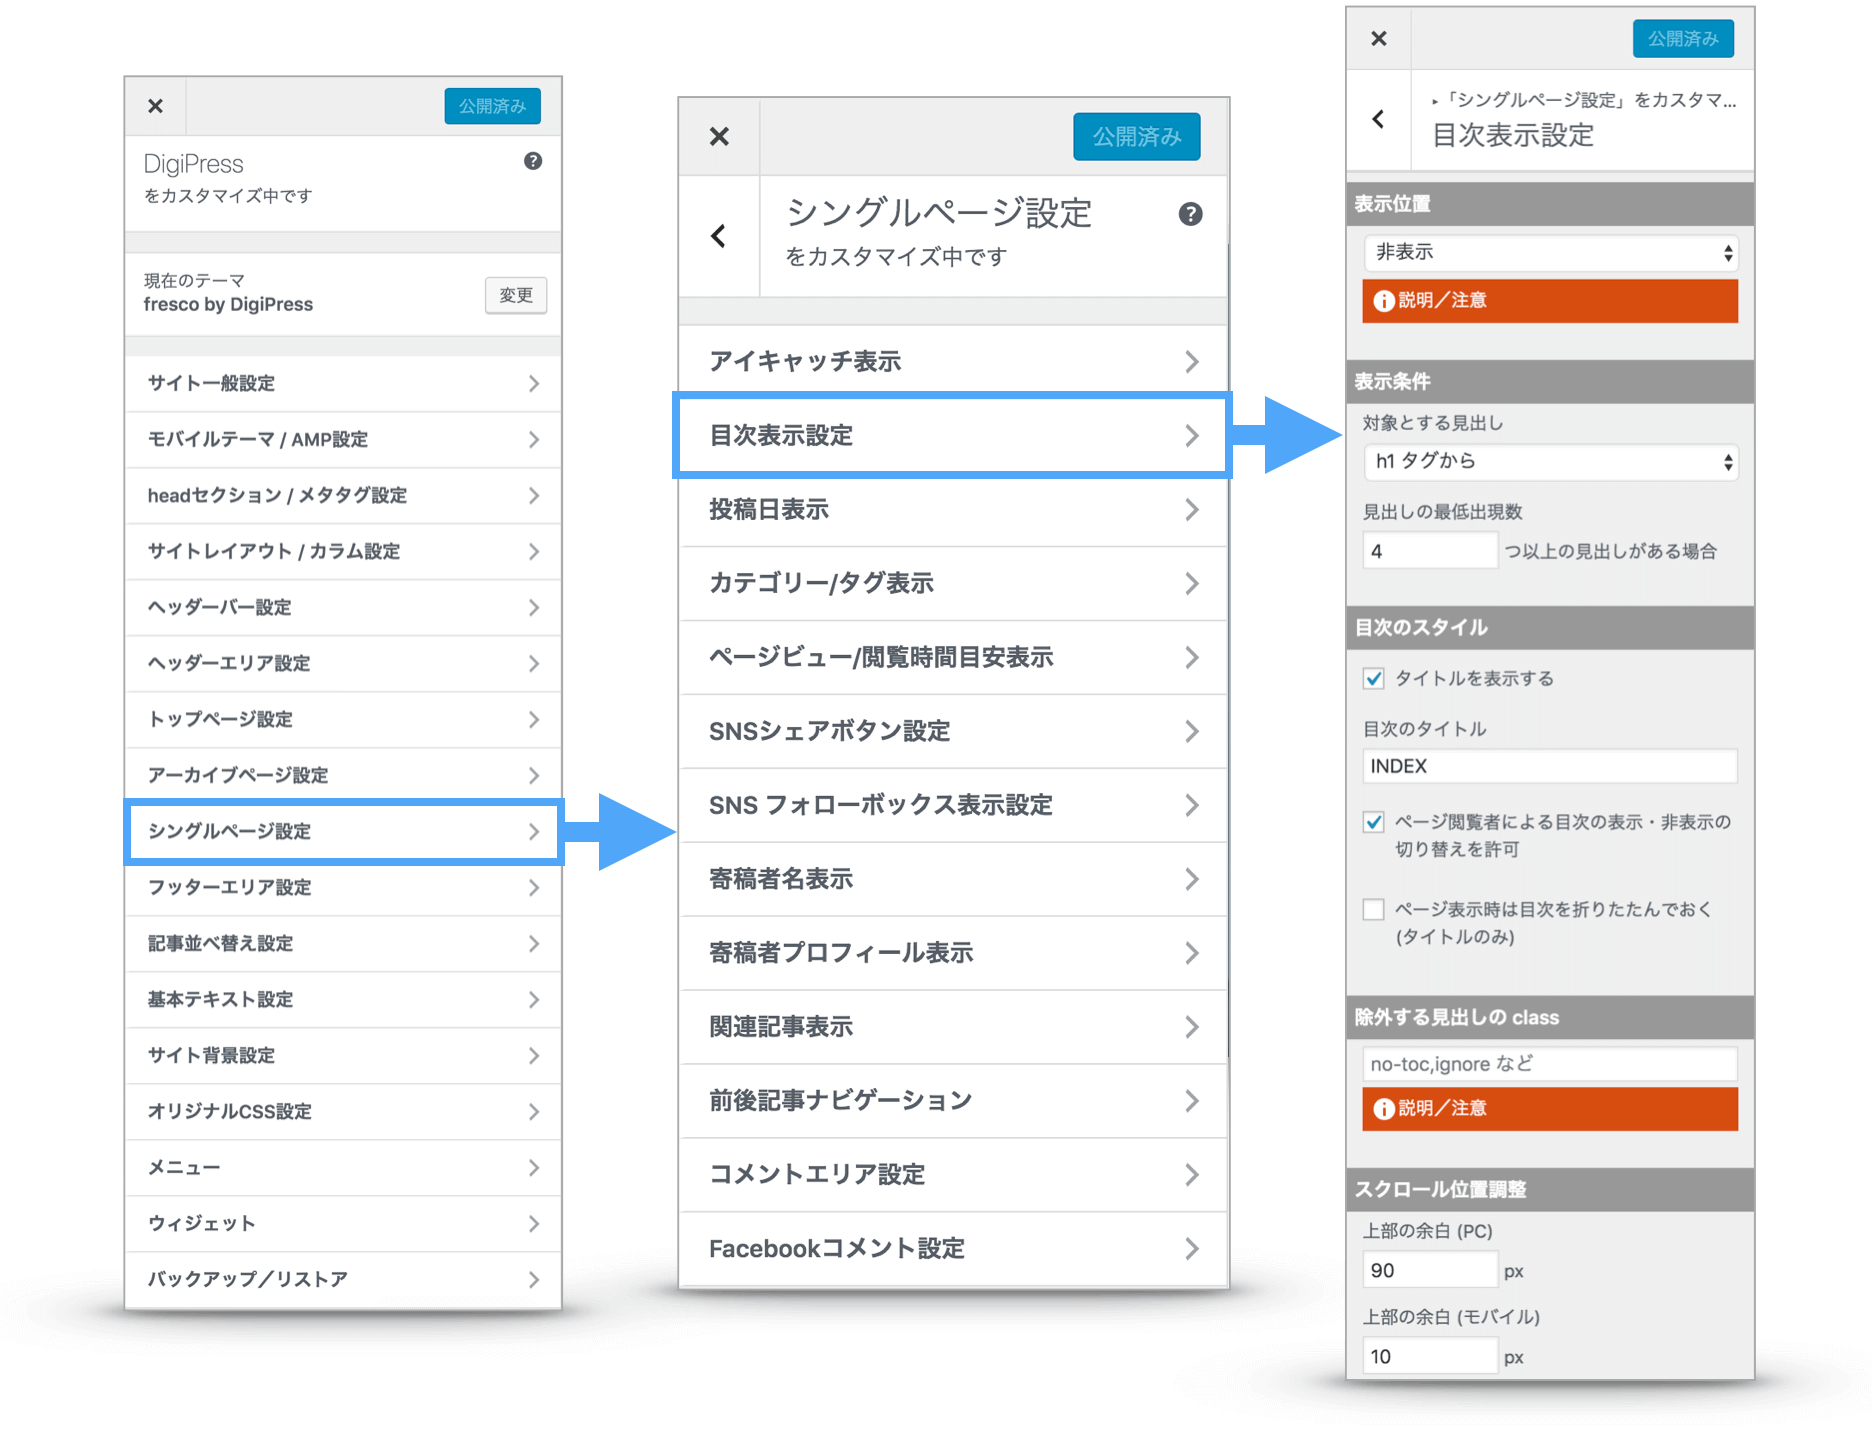
Task: Toggle ページ閲覧者による目次の表示・非表示 checkbox
Action: pyautogui.click(x=1374, y=822)
